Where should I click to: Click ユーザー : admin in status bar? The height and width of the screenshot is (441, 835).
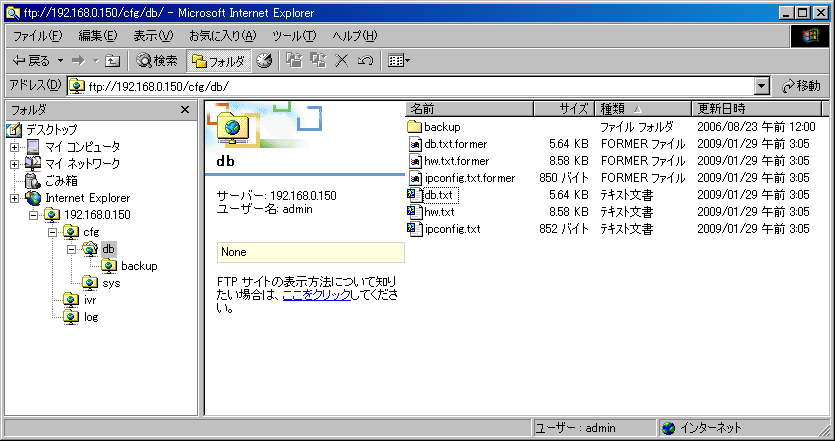(576, 428)
